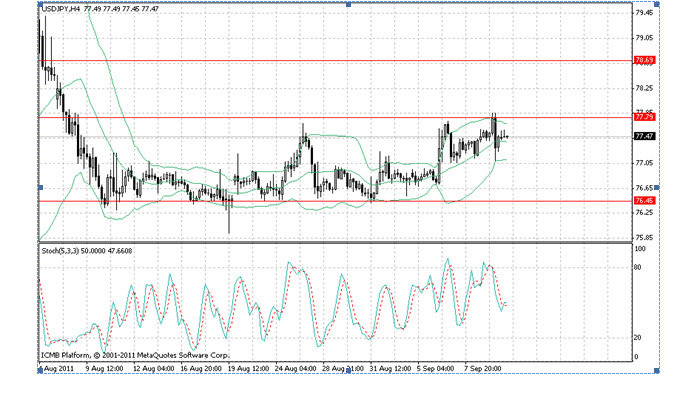The image size is (677, 414).
Task: Grab the top-middle selection handle
Action: (348, 4)
